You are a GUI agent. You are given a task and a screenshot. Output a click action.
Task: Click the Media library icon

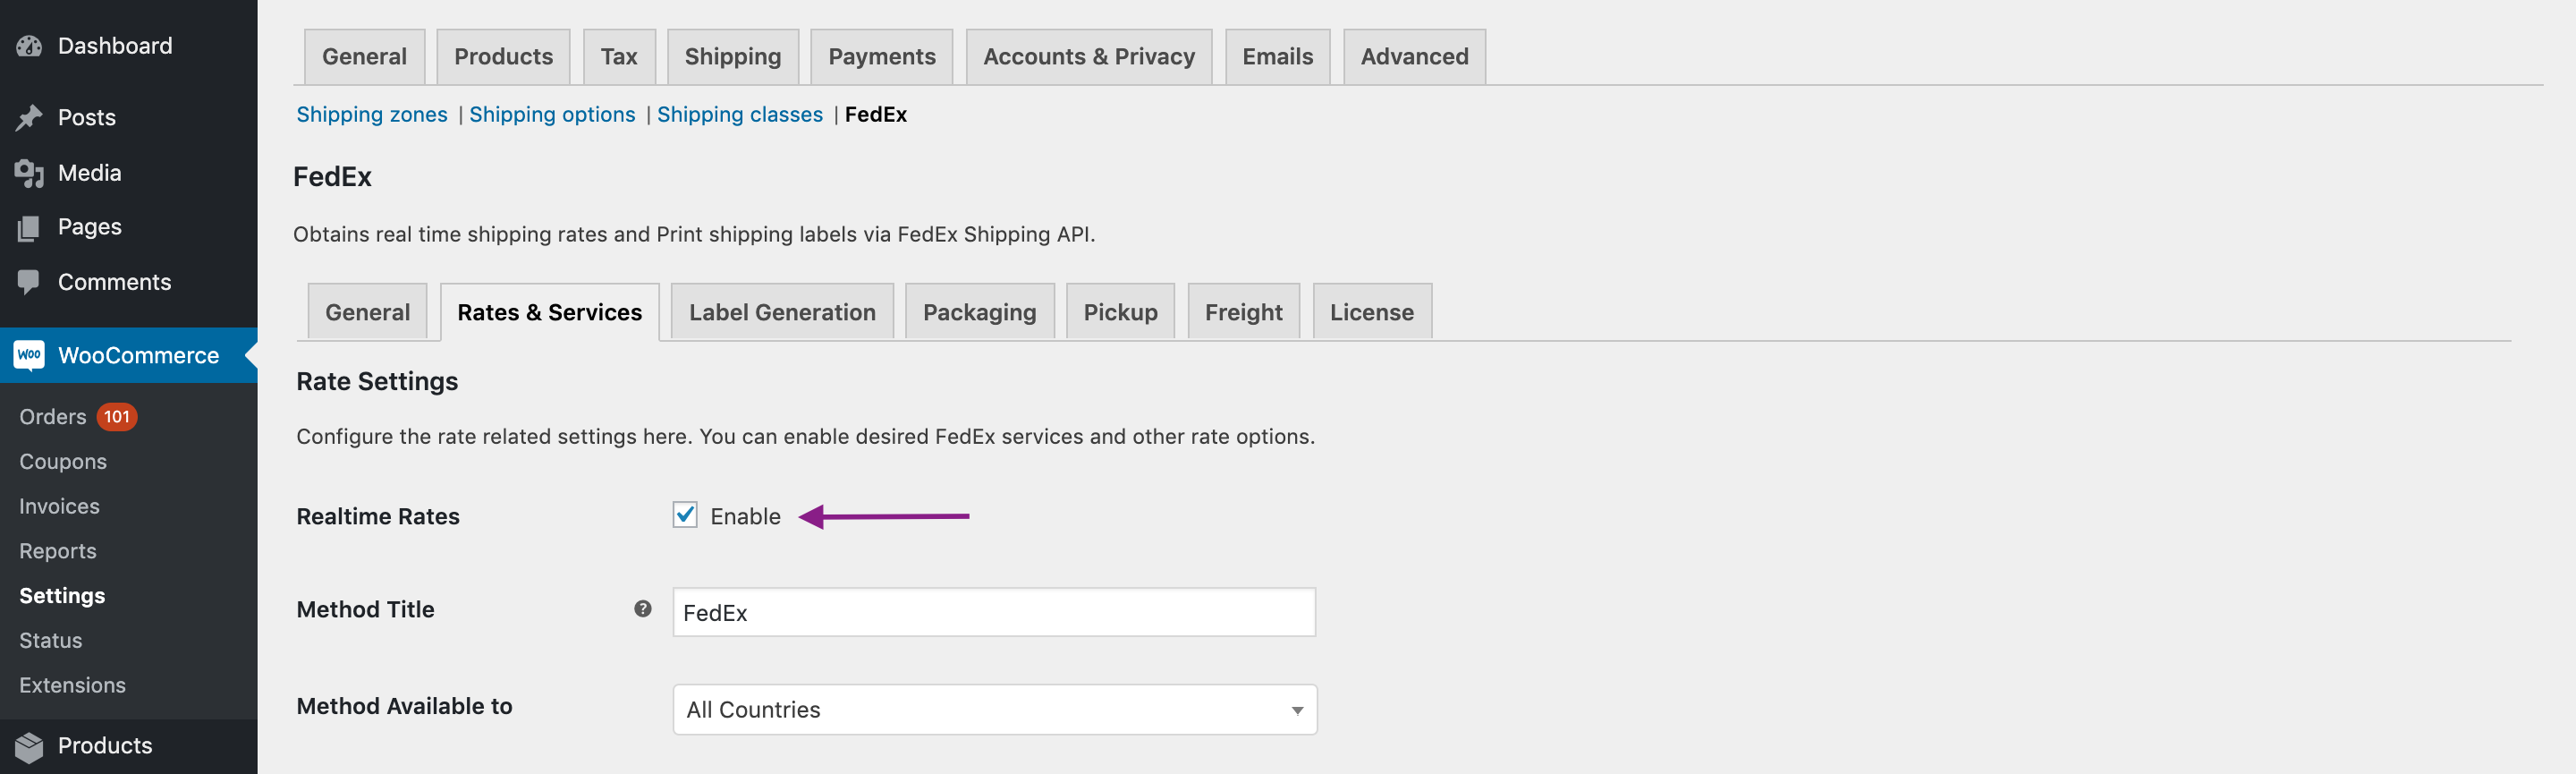(29, 174)
